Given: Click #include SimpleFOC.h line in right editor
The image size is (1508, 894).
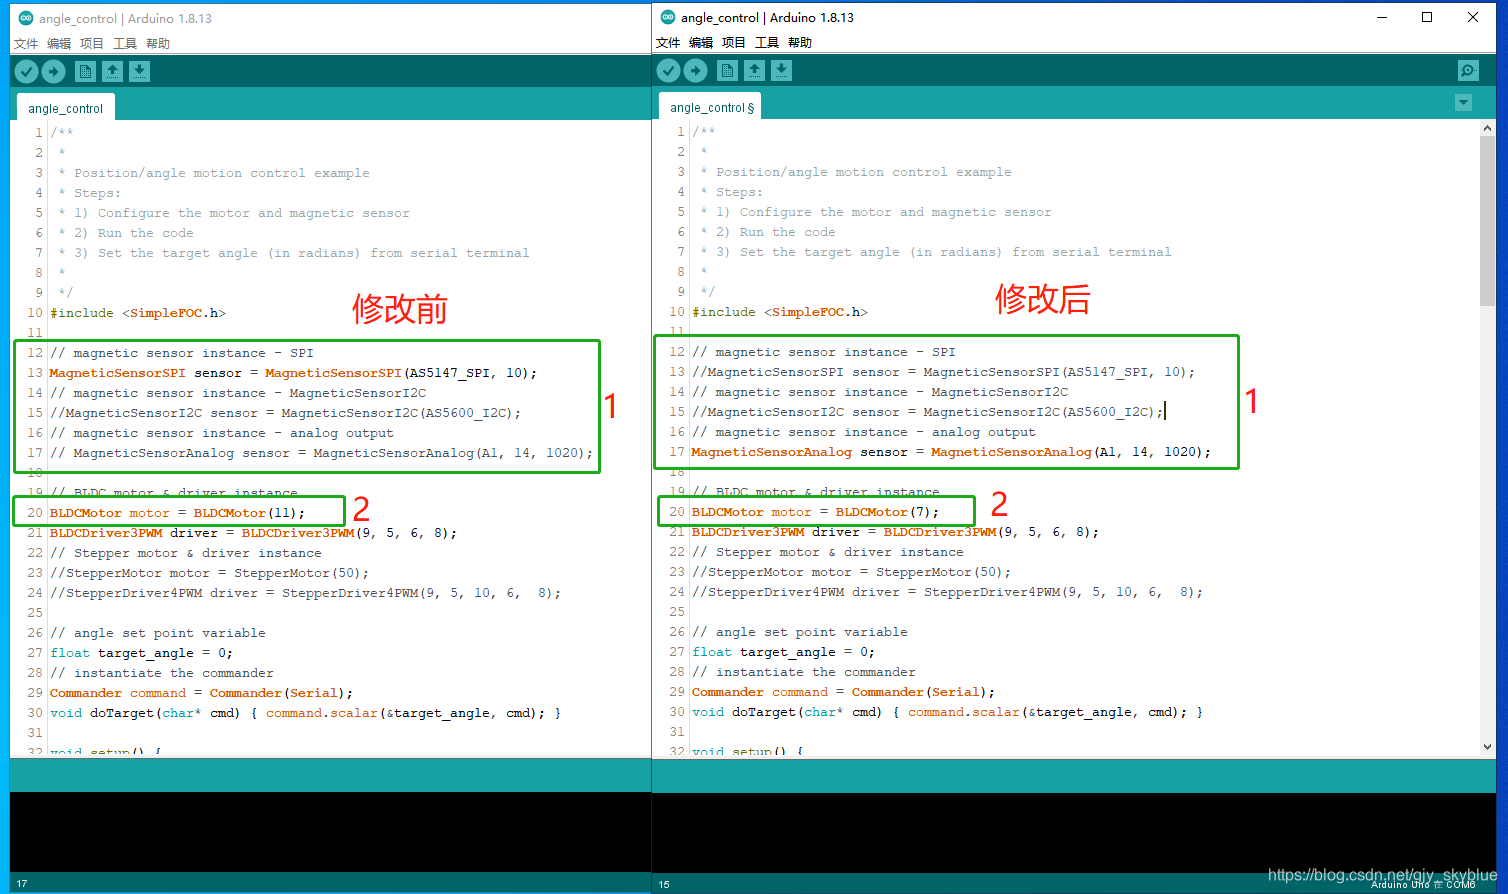Looking at the screenshot, I should tap(780, 312).
